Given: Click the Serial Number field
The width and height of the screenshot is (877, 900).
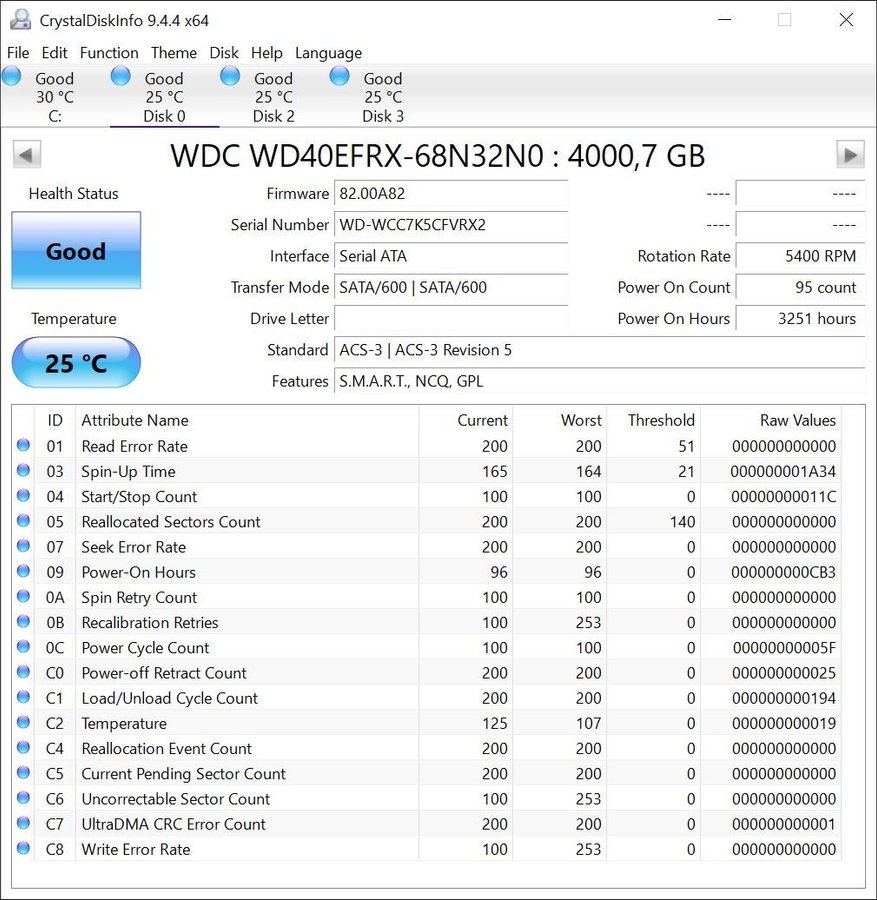Looking at the screenshot, I should coord(450,225).
